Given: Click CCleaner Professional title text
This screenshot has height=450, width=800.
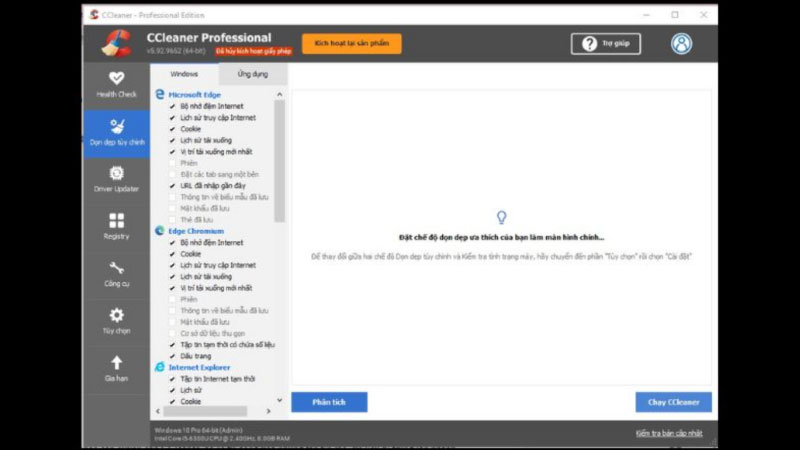Looking at the screenshot, I should coord(209,38).
